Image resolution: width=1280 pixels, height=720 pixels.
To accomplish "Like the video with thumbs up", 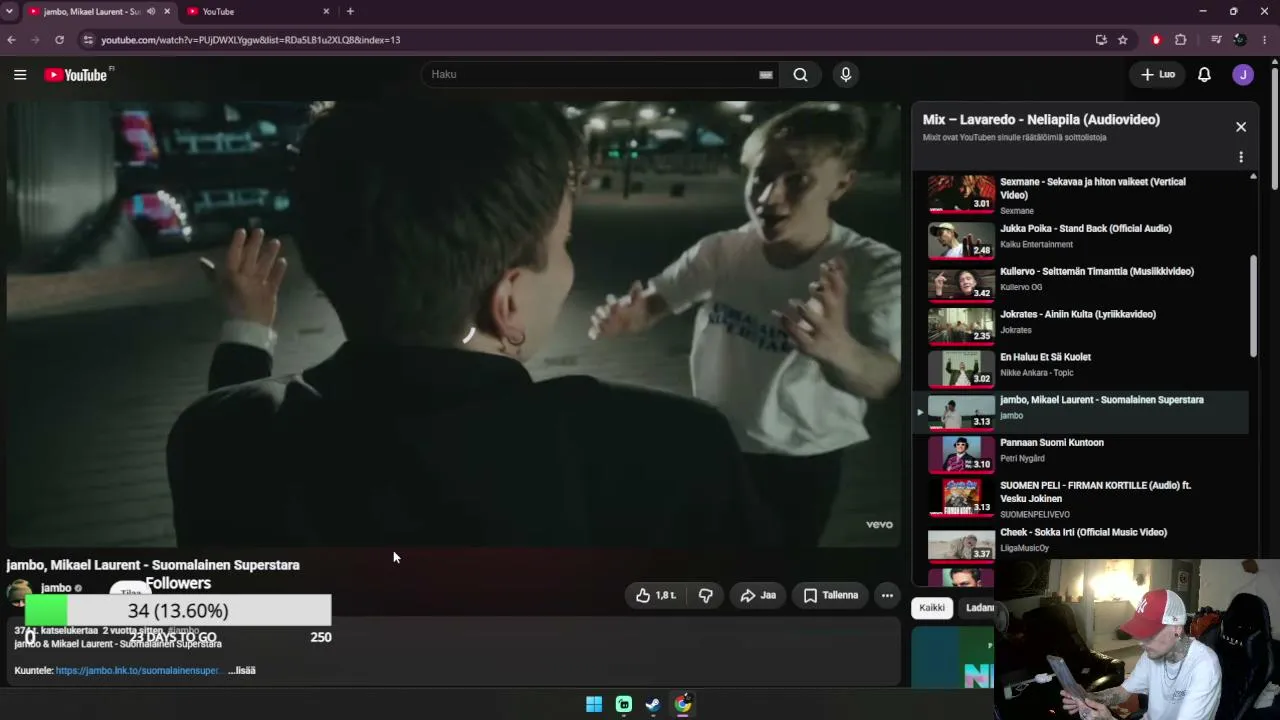I will pos(656,595).
